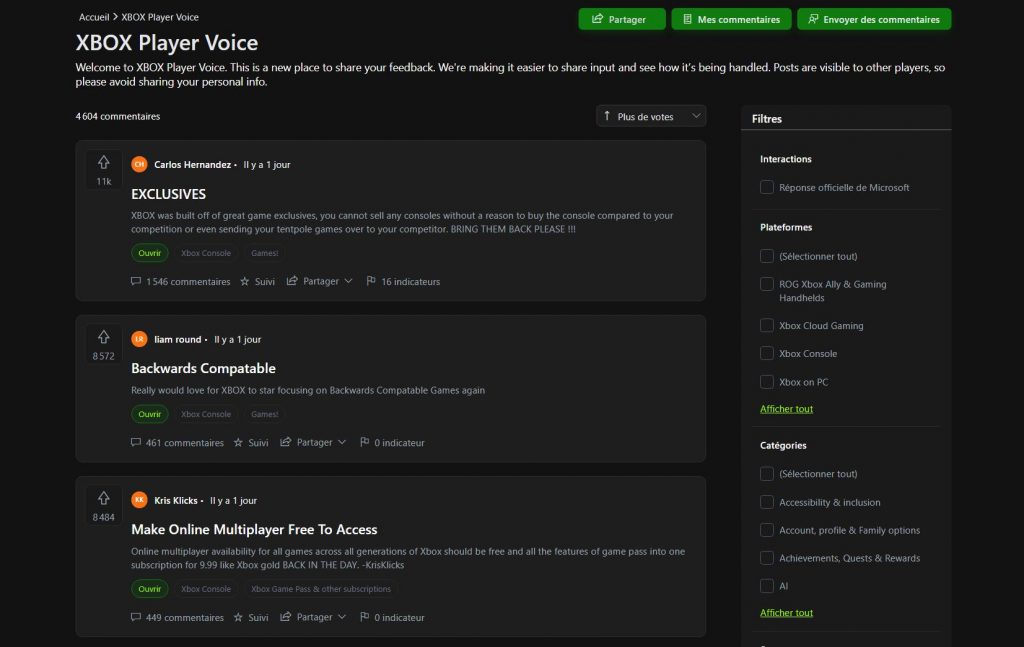Check Xbox on PC filter
1024x647 pixels.
click(x=767, y=382)
